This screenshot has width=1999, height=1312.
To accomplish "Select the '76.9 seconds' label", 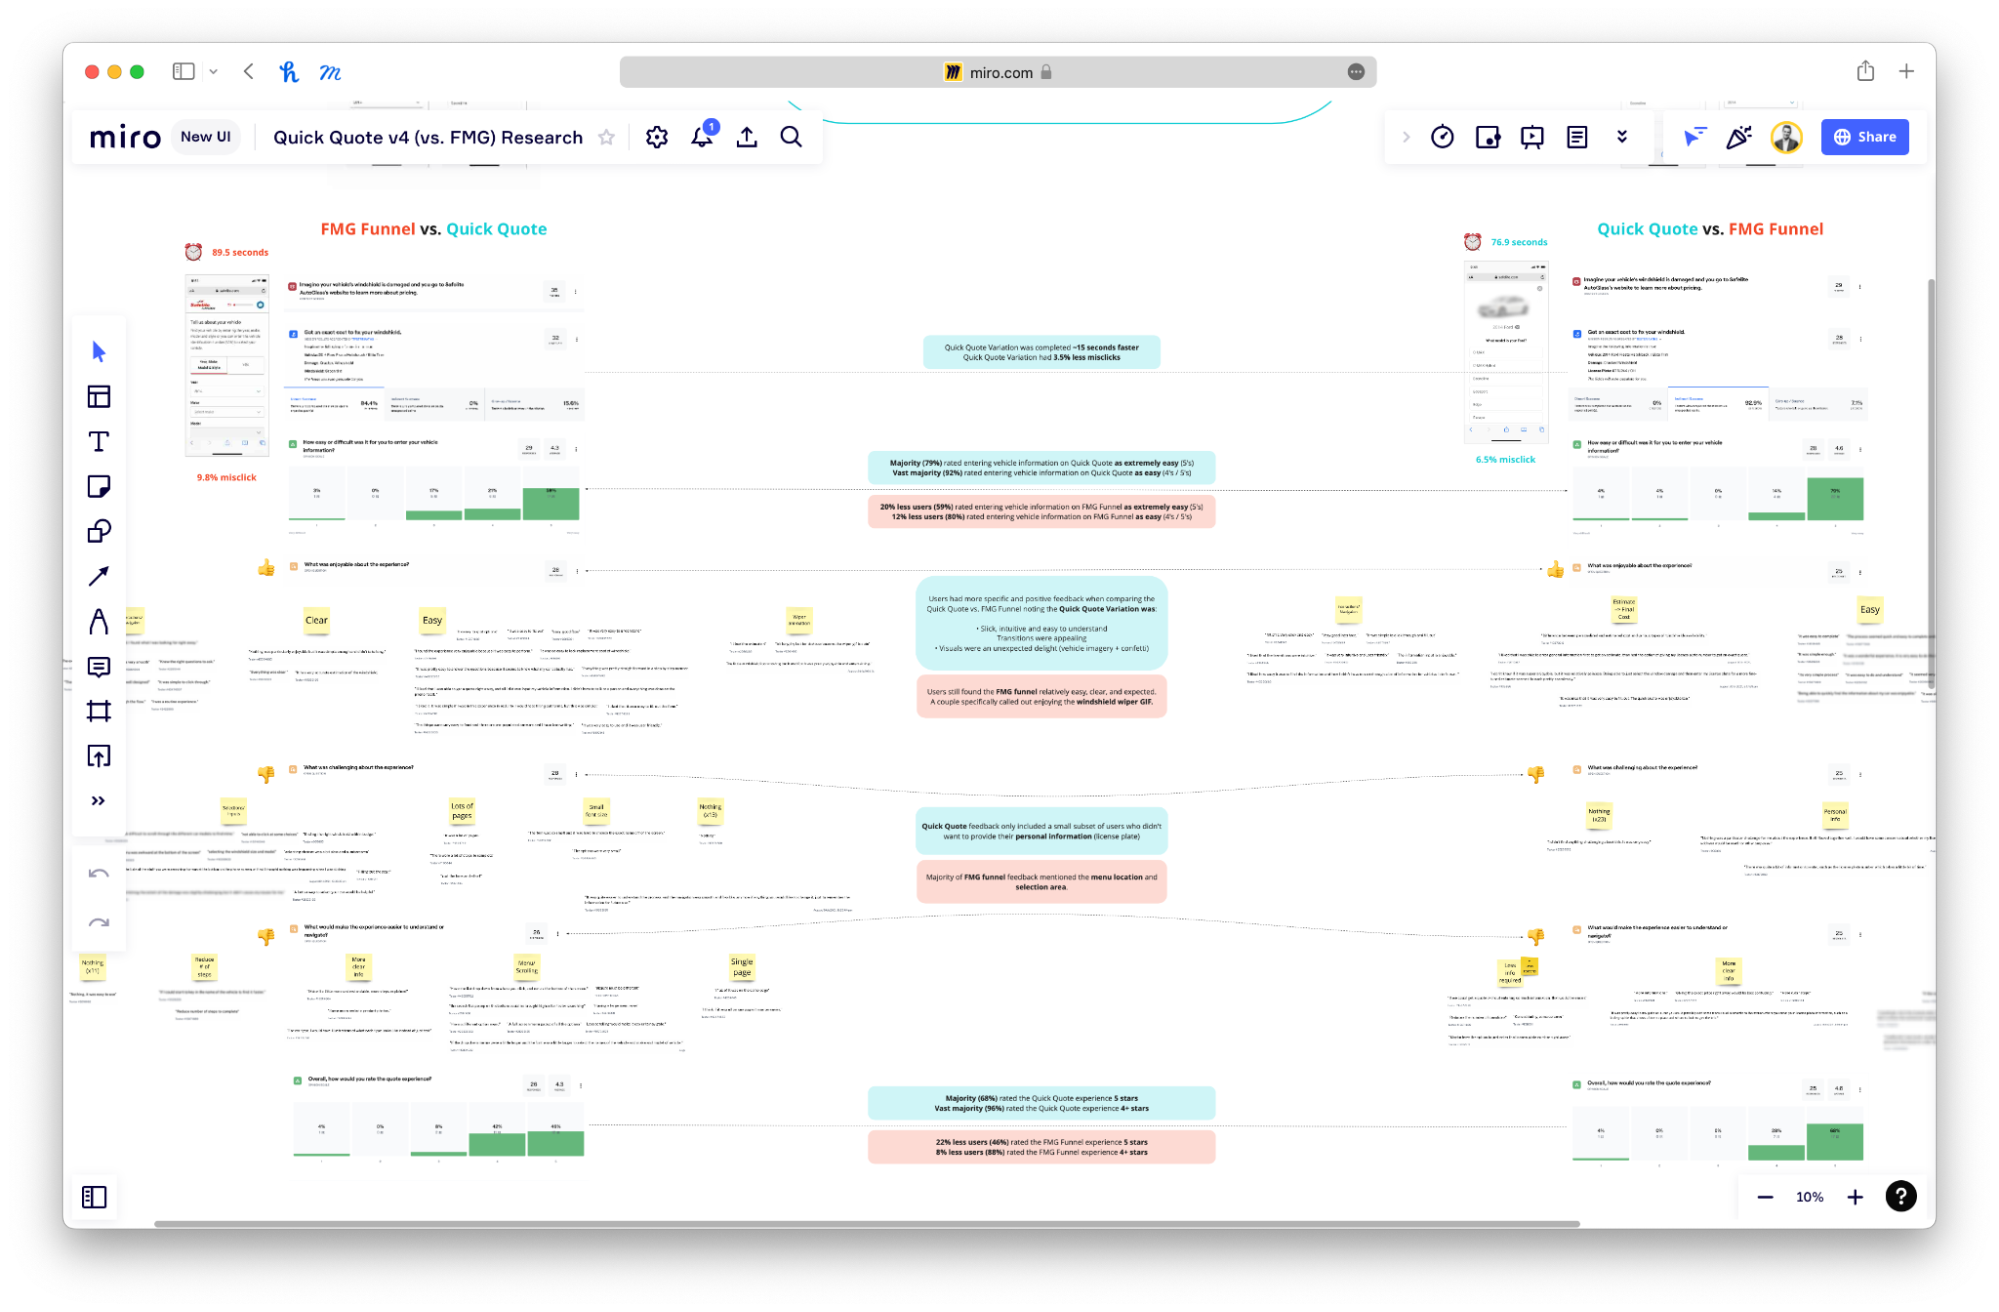I will pos(1519,243).
